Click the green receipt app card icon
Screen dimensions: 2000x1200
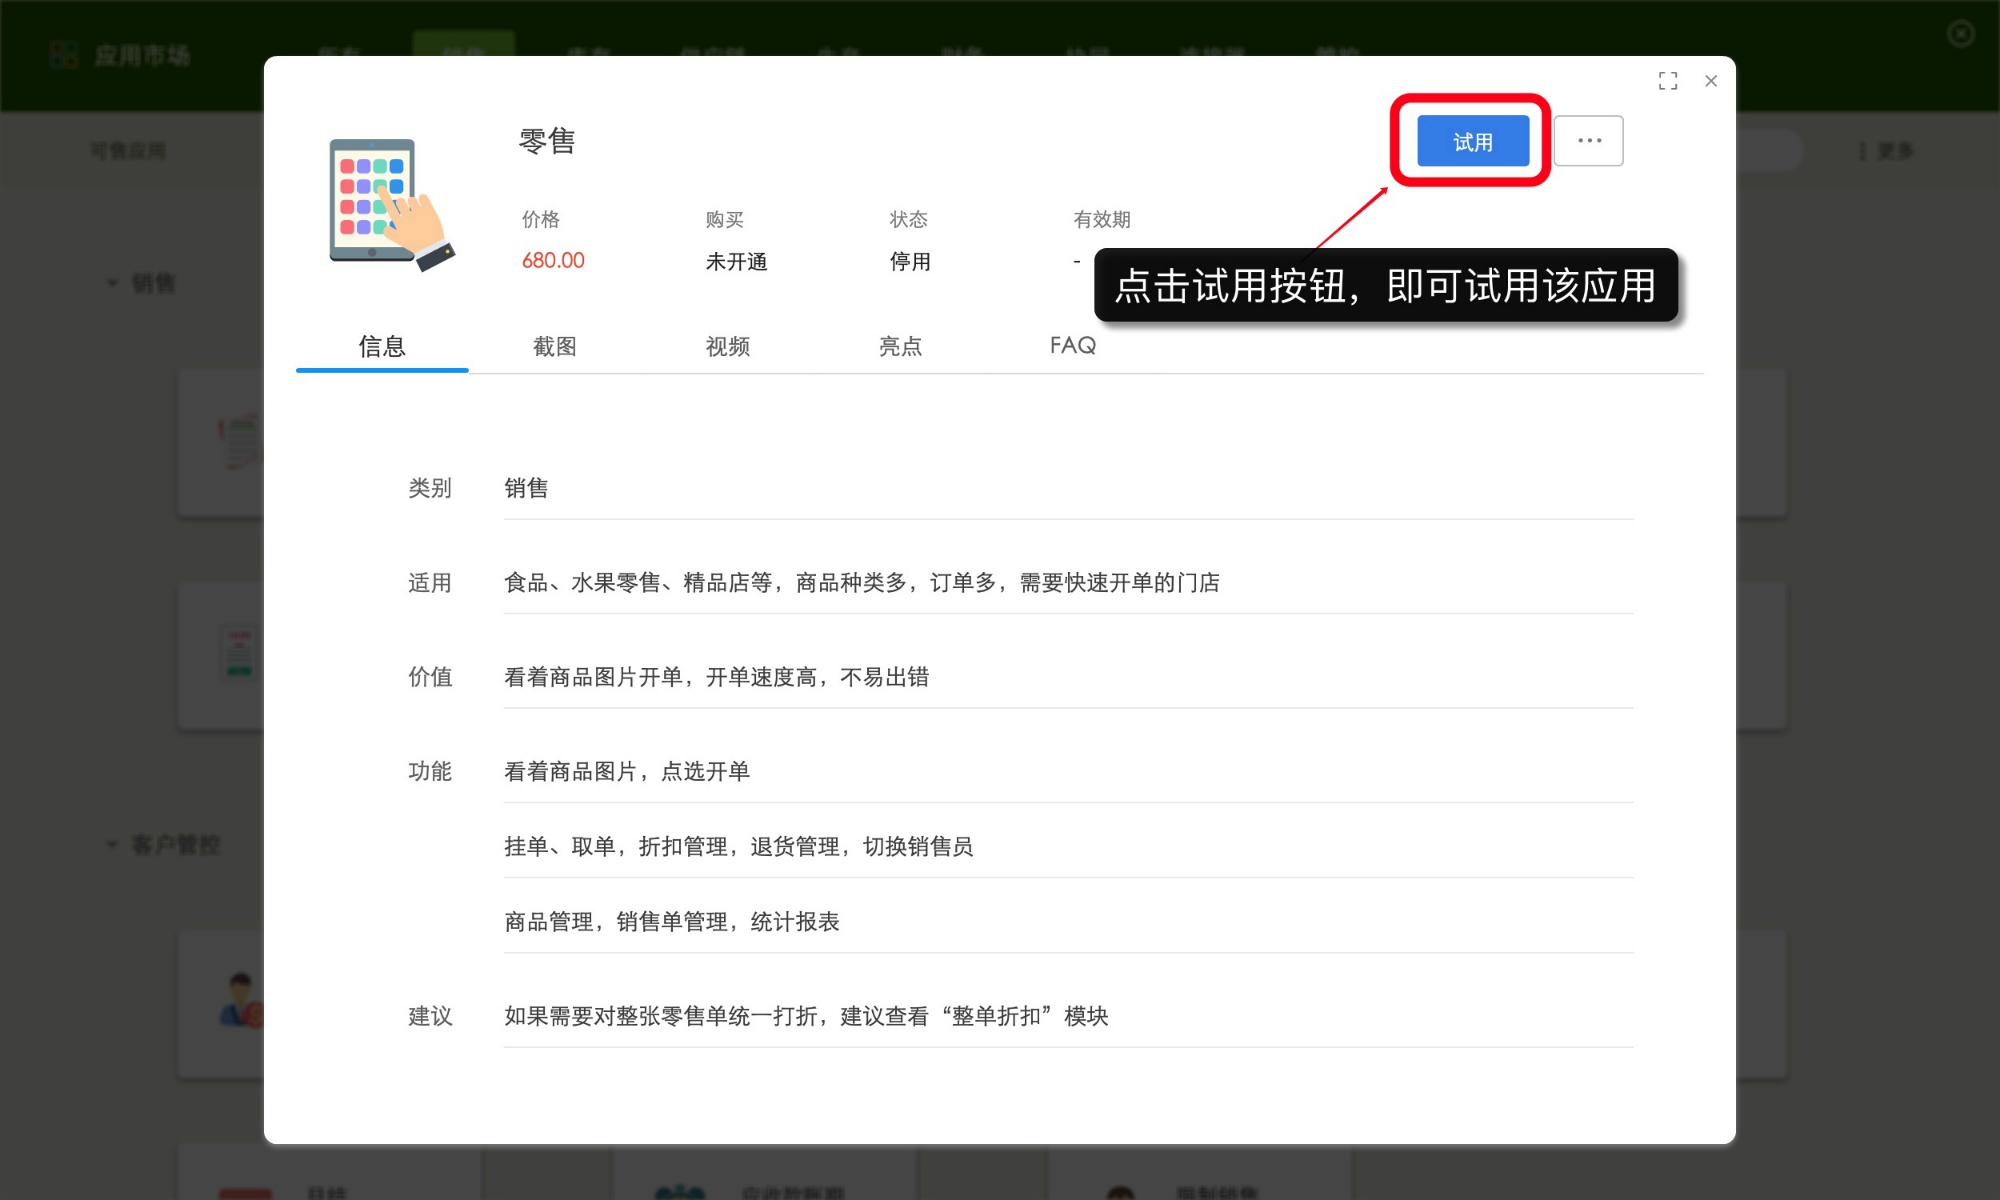[239, 653]
